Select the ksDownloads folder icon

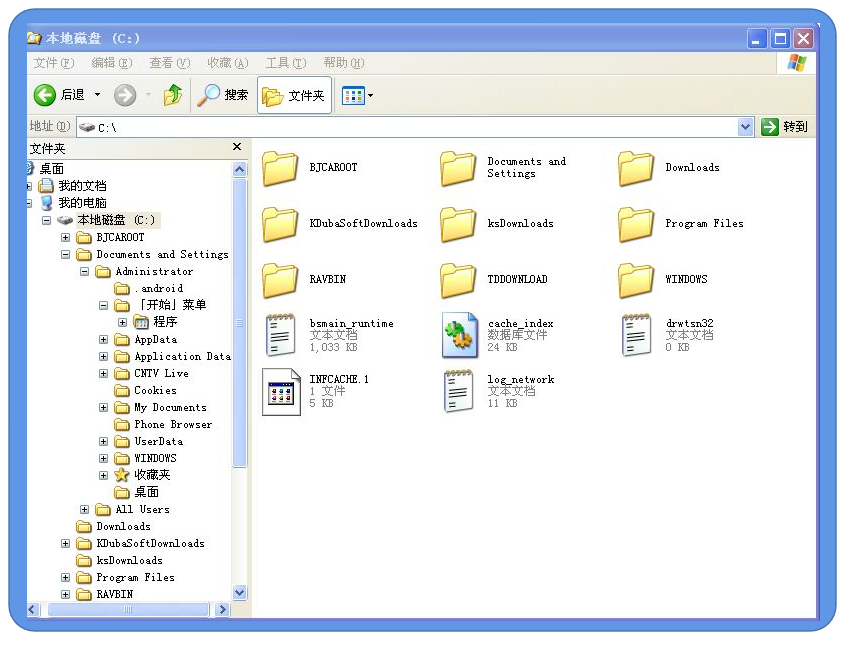pyautogui.click(x=458, y=224)
